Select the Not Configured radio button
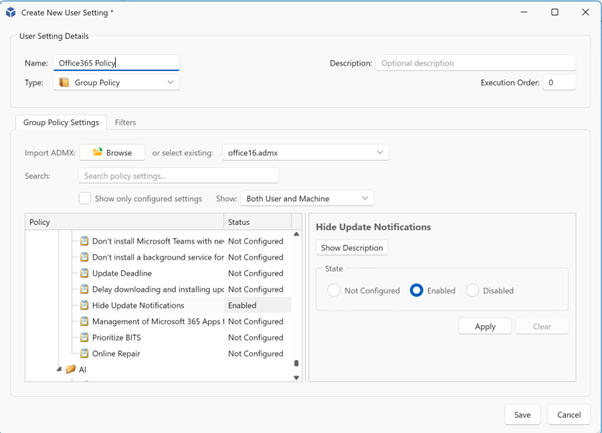 [x=335, y=291]
